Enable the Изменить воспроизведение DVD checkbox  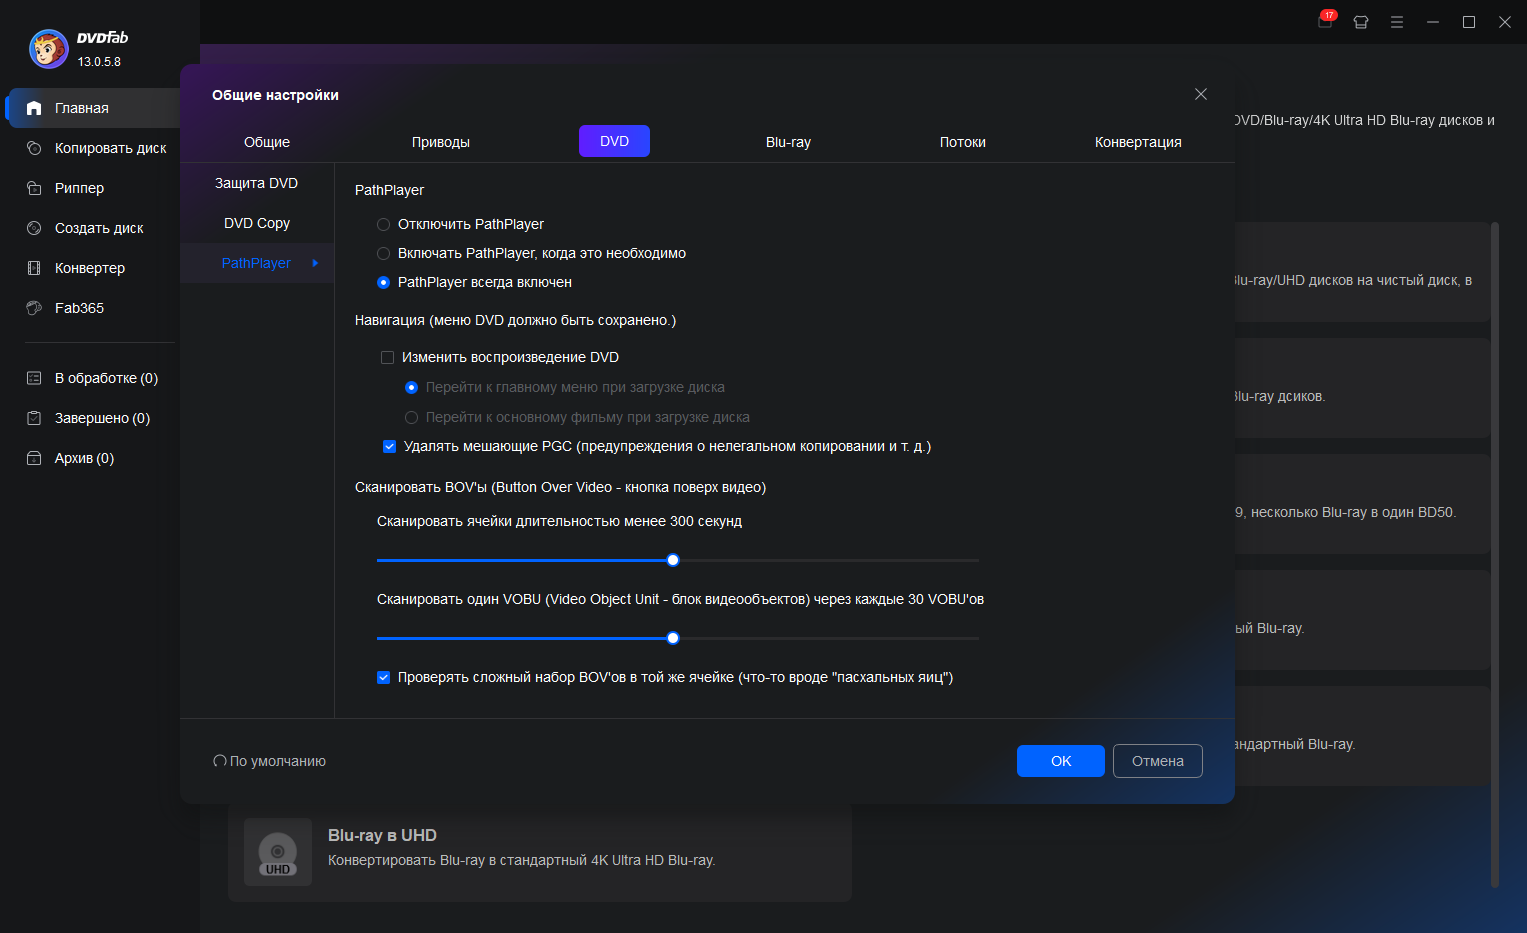click(387, 357)
